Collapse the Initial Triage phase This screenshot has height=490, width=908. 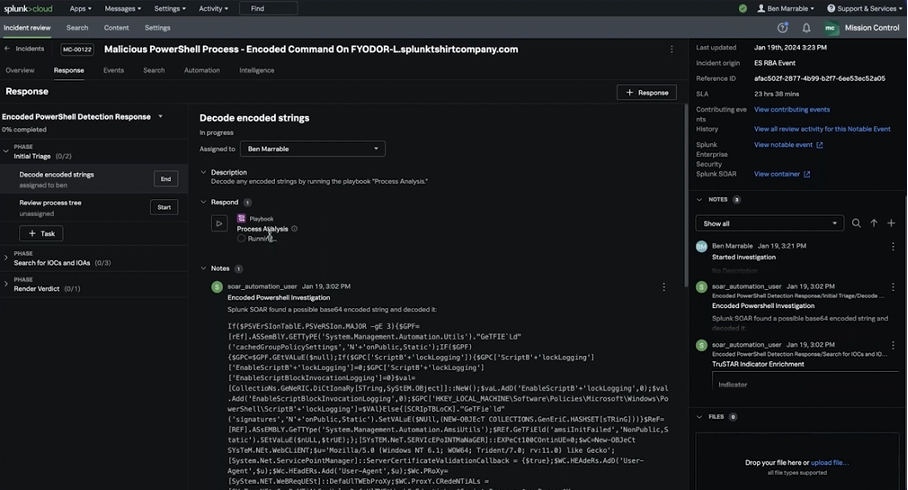[x=6, y=153]
